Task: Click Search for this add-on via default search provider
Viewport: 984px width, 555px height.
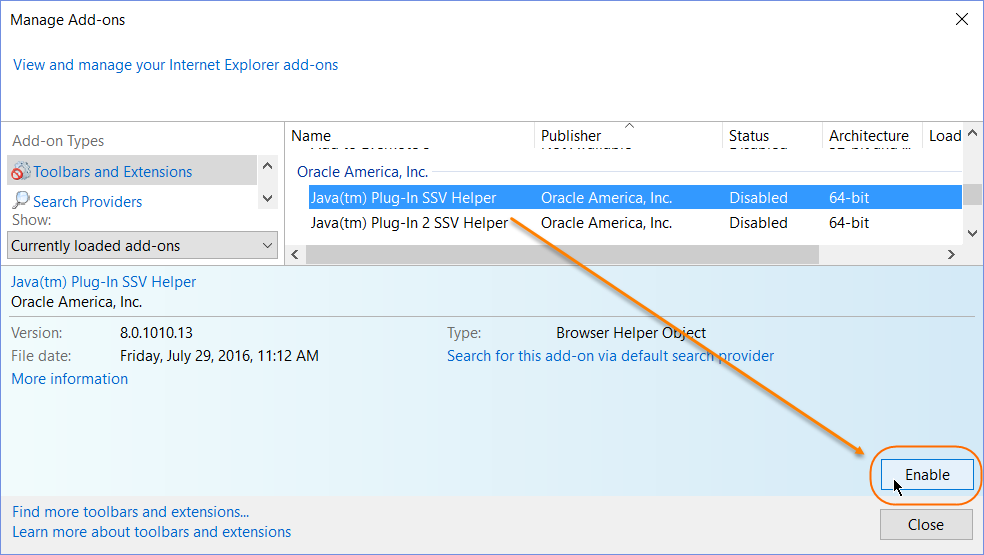Action: coord(610,356)
